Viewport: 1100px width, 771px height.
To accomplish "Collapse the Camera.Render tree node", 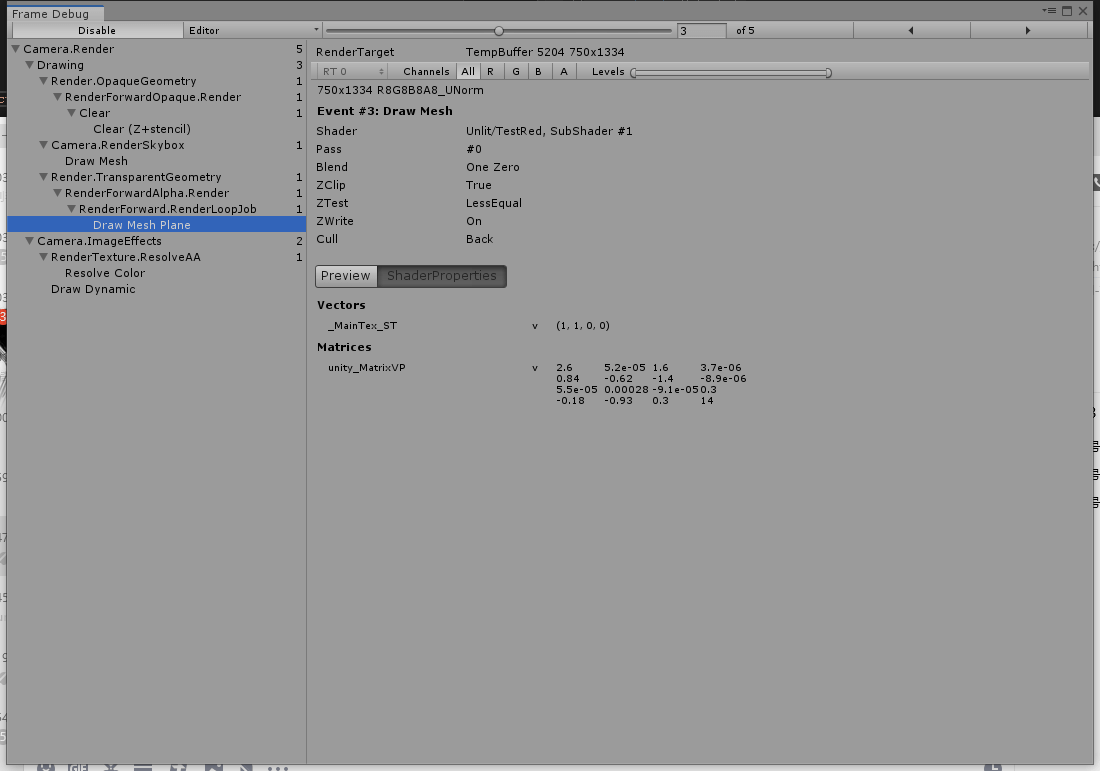I will pos(16,49).
